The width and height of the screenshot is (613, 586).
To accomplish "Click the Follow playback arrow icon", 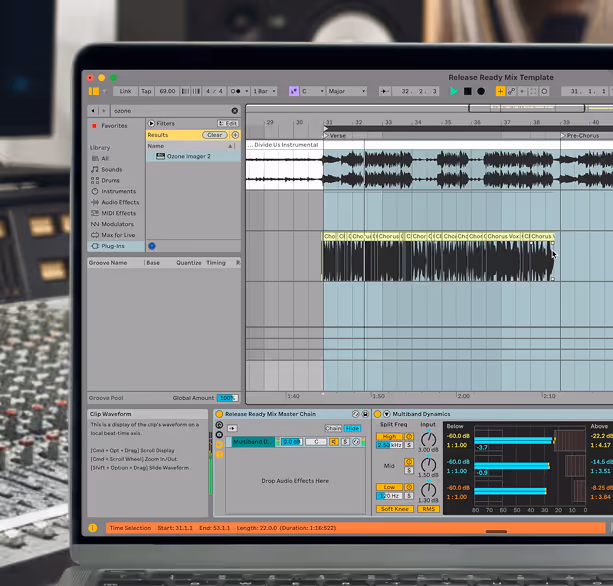I will pos(384,91).
